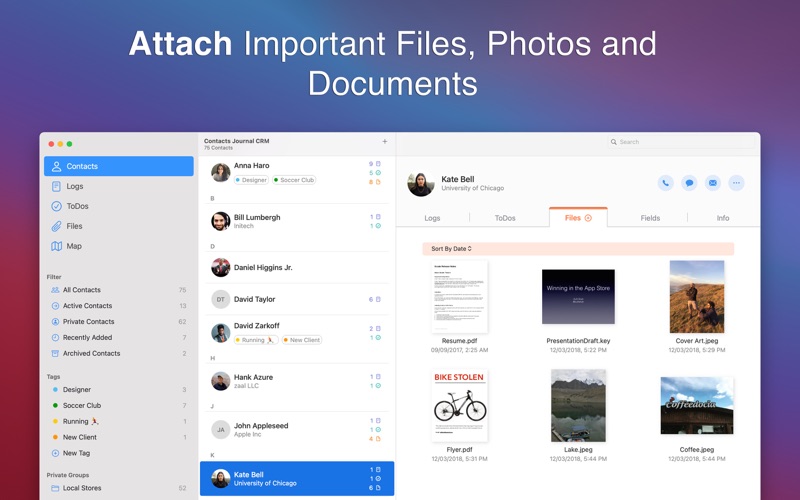Expand the Sort By Date dropdown

tap(452, 248)
